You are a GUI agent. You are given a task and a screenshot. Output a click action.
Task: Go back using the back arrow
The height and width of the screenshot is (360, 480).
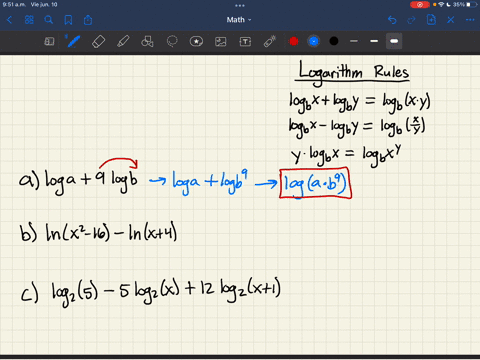(x=9, y=20)
